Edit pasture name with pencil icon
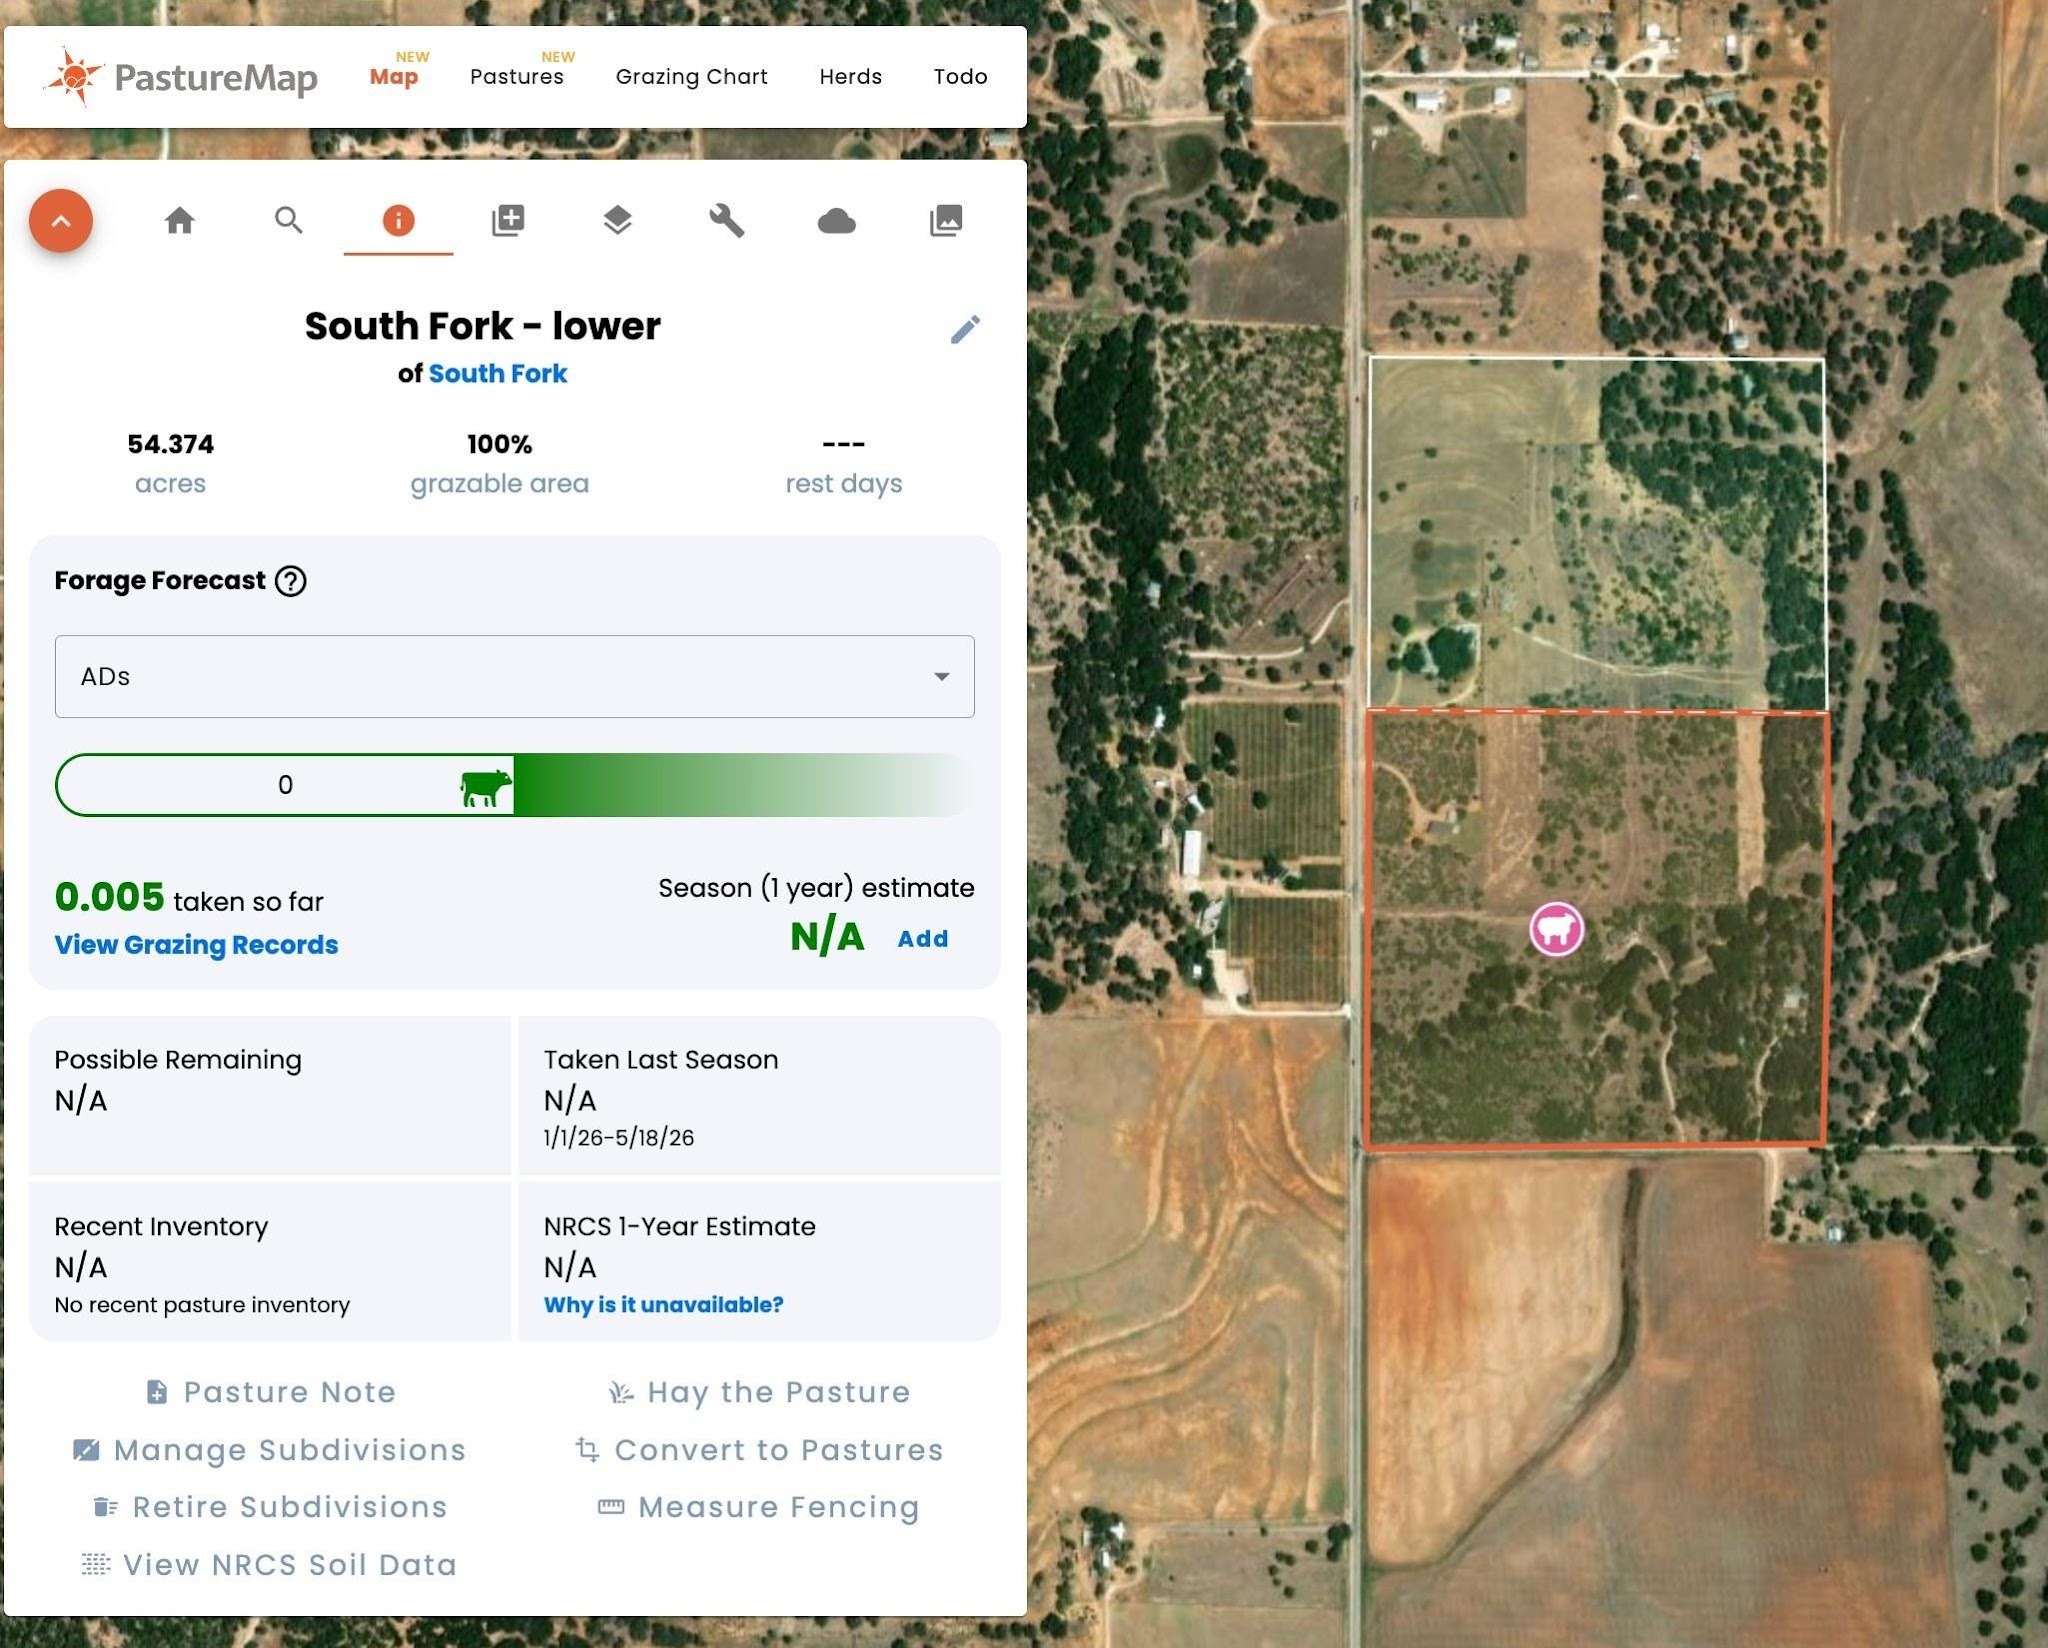 click(x=965, y=329)
